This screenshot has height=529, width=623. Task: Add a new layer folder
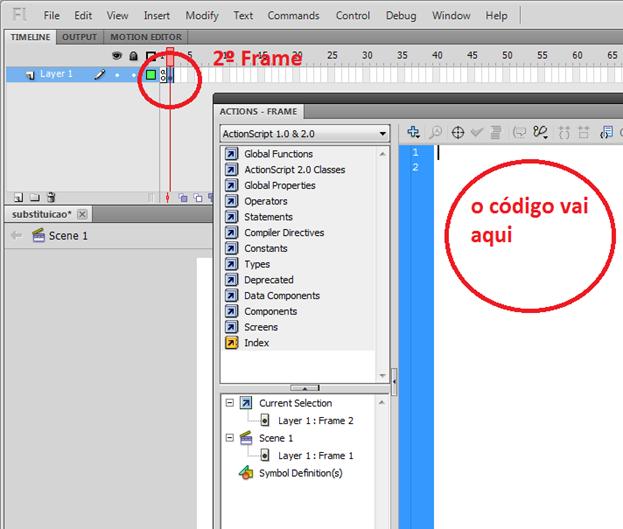pos(35,197)
